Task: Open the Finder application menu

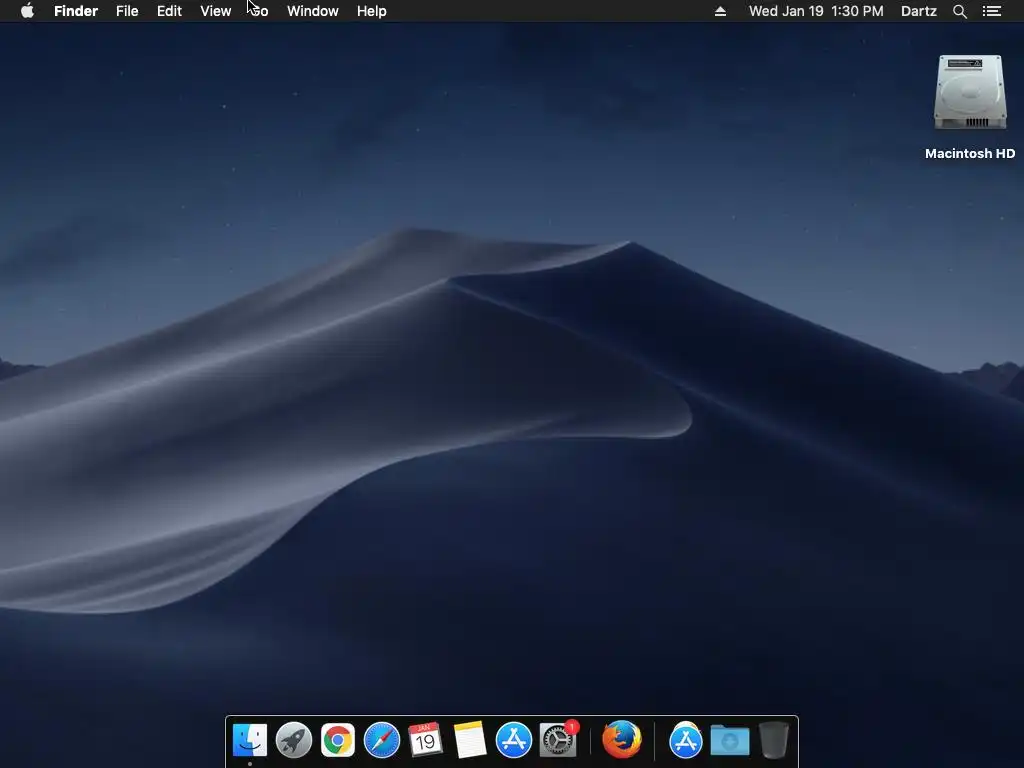Action: pos(76,11)
